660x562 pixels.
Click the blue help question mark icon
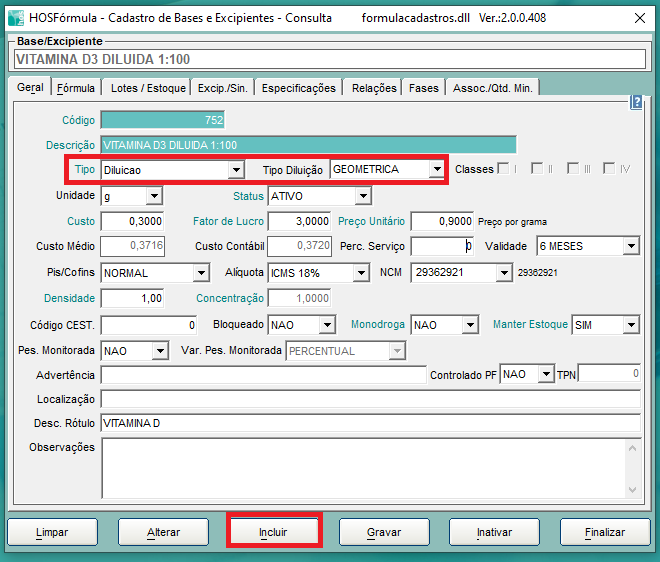click(x=636, y=102)
